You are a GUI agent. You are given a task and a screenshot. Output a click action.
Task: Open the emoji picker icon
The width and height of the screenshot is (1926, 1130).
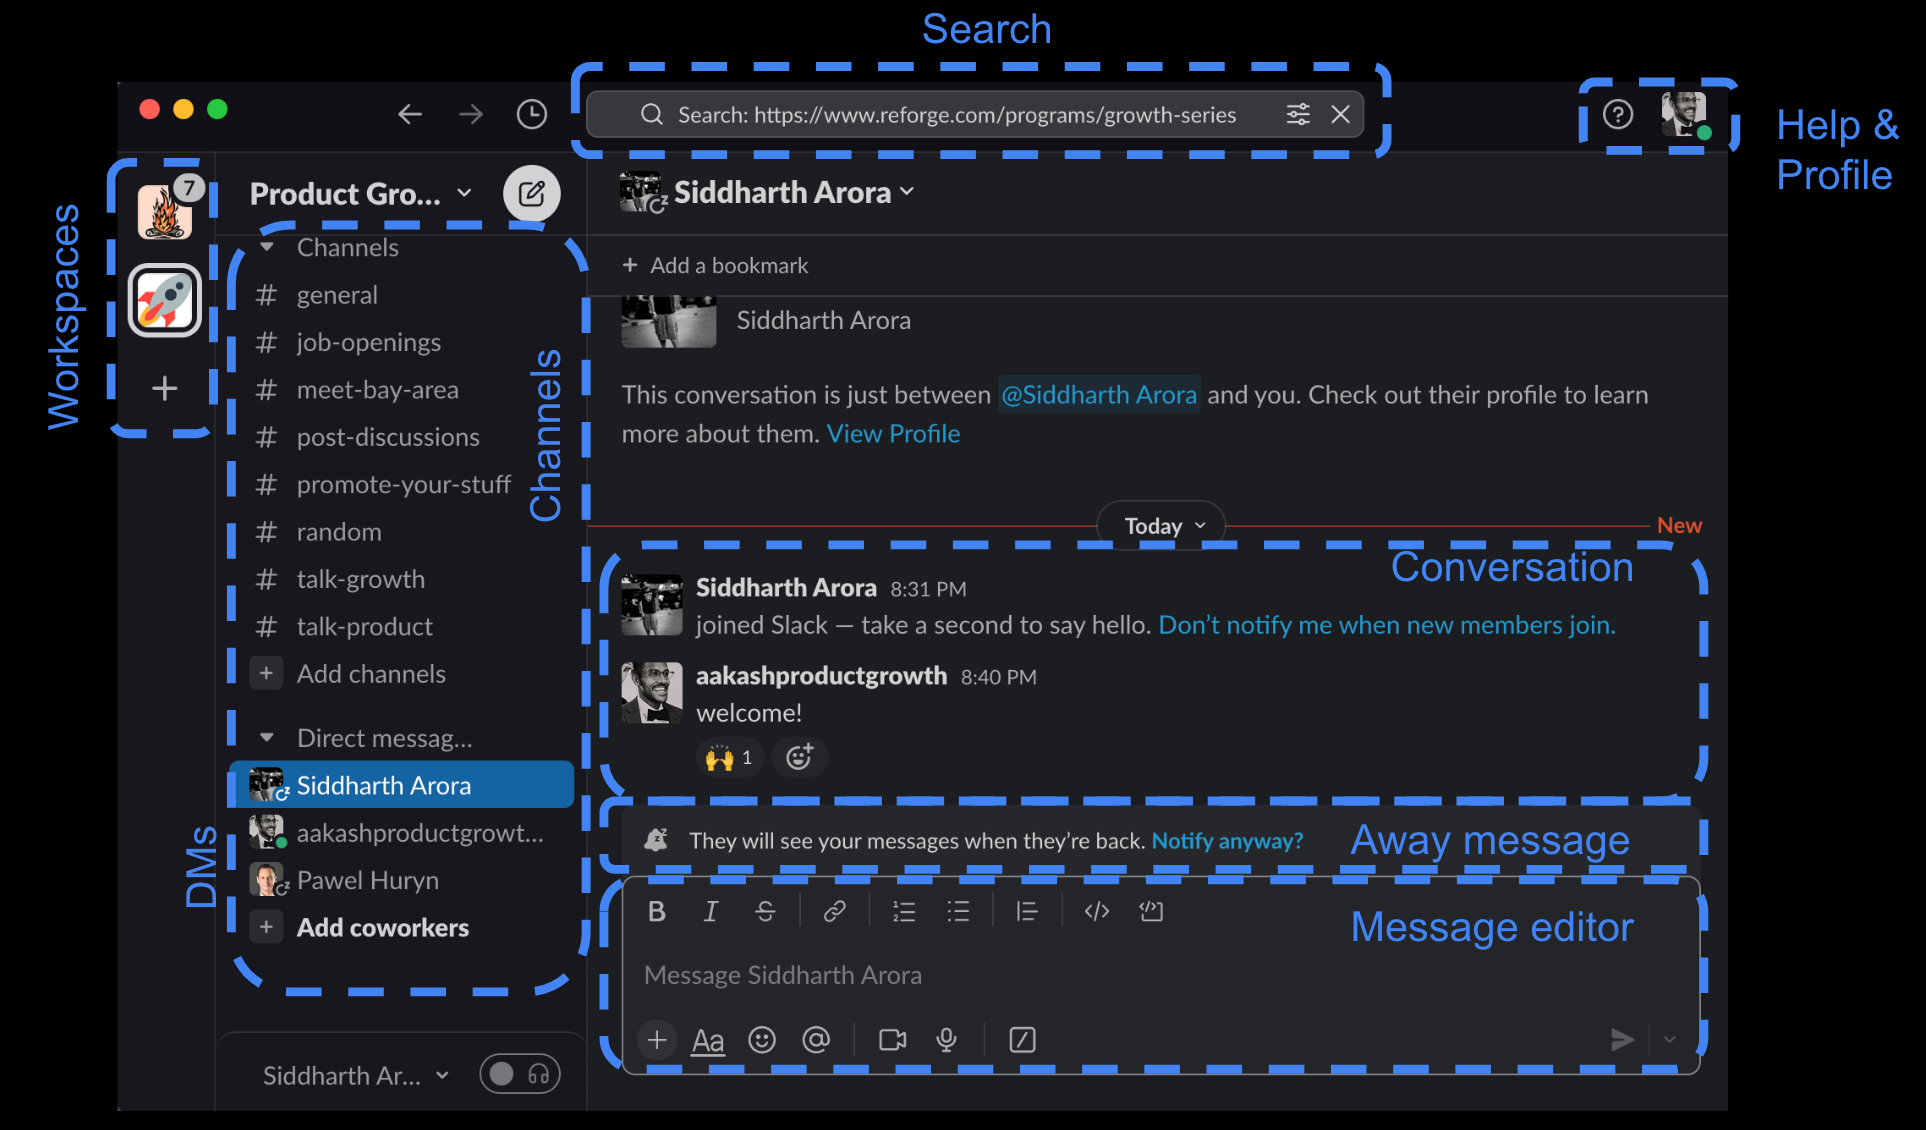point(760,1041)
